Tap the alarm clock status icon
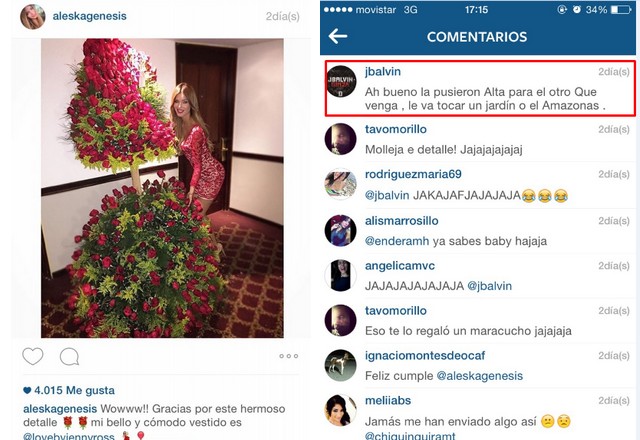The width and height of the screenshot is (640, 440). [576, 9]
